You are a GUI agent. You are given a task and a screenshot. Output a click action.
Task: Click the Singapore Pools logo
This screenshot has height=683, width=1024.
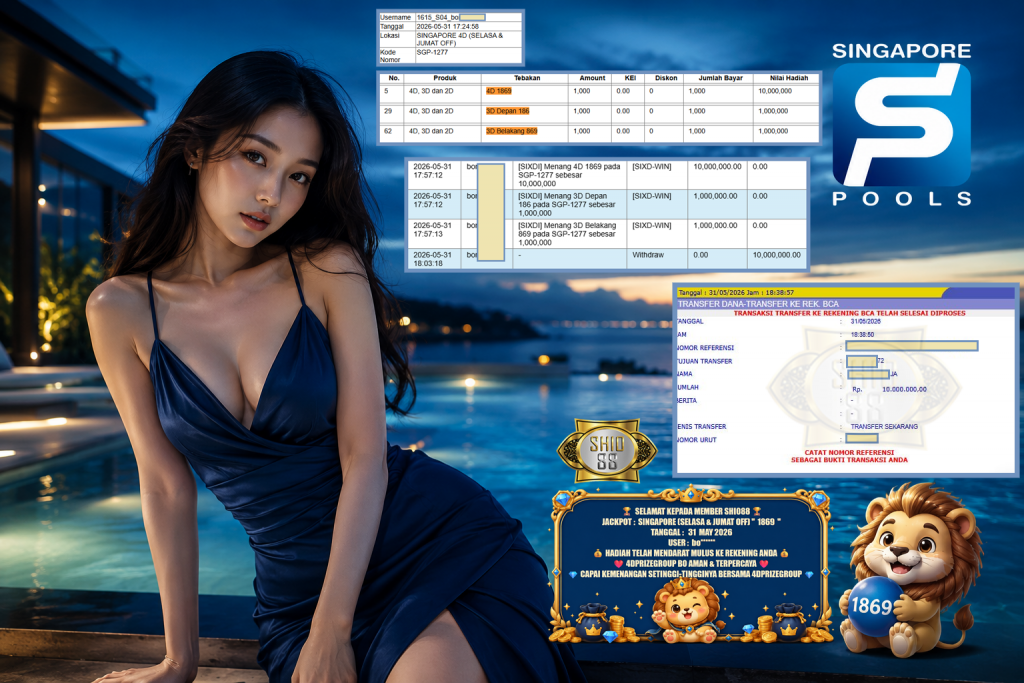901,124
